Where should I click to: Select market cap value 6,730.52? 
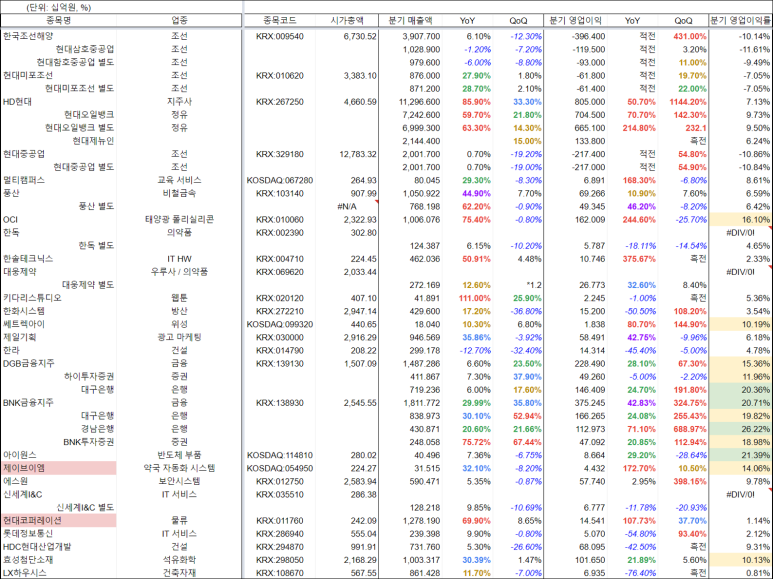click(x=360, y=36)
